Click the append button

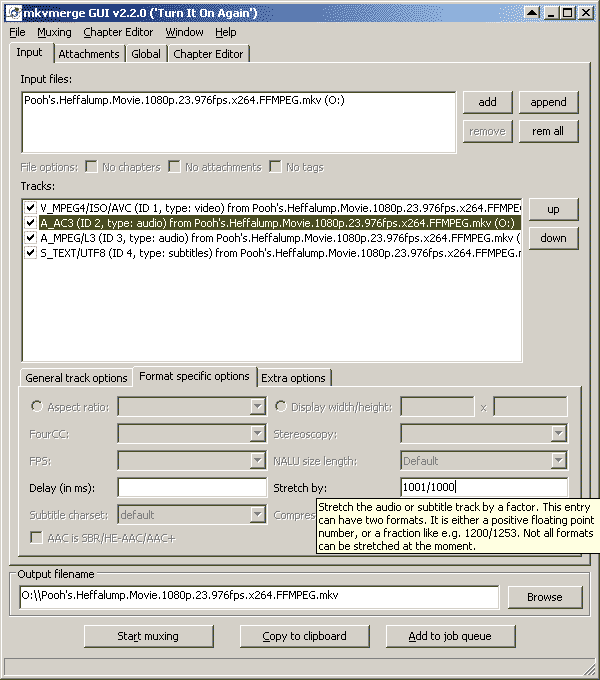point(548,102)
